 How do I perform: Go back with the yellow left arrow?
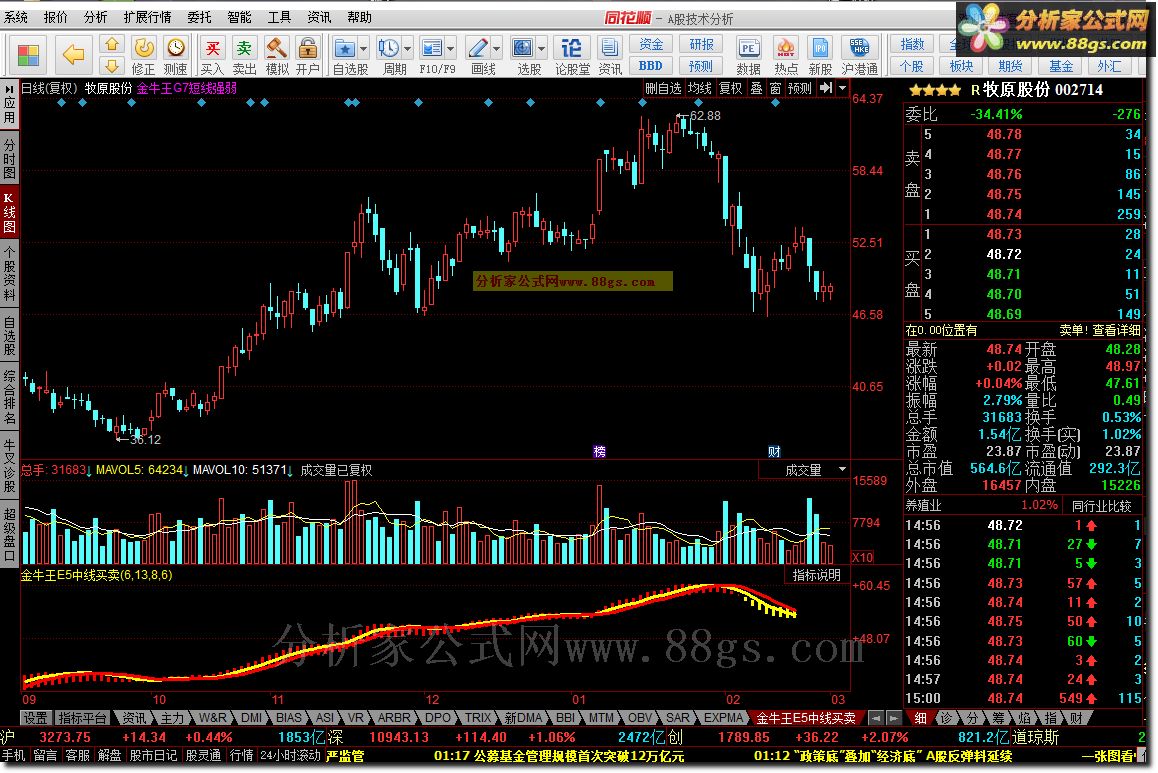(73, 54)
